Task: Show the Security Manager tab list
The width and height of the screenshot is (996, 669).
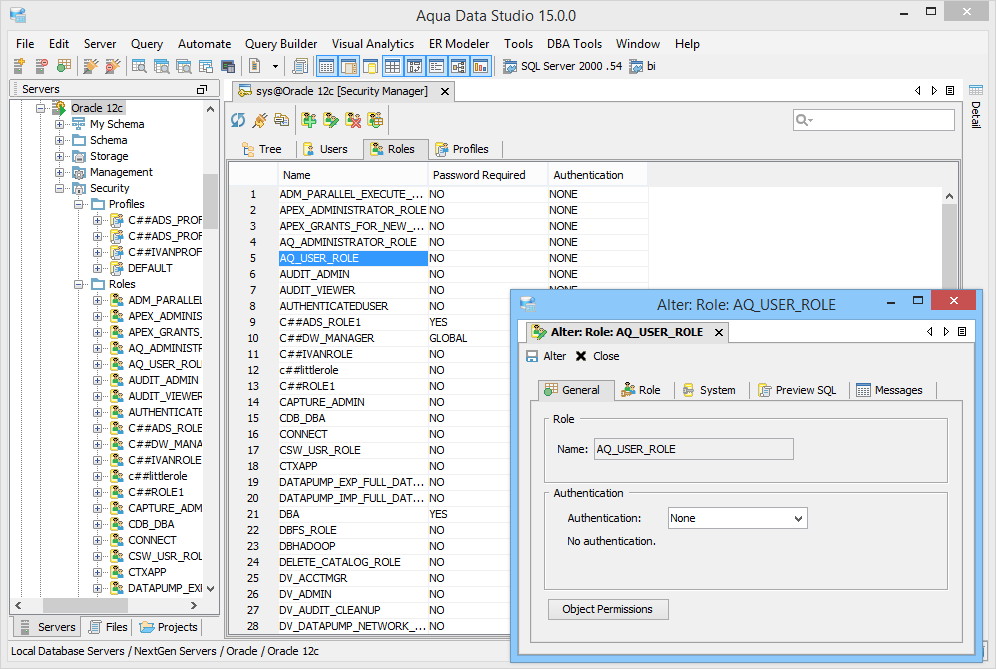Action: (x=950, y=91)
